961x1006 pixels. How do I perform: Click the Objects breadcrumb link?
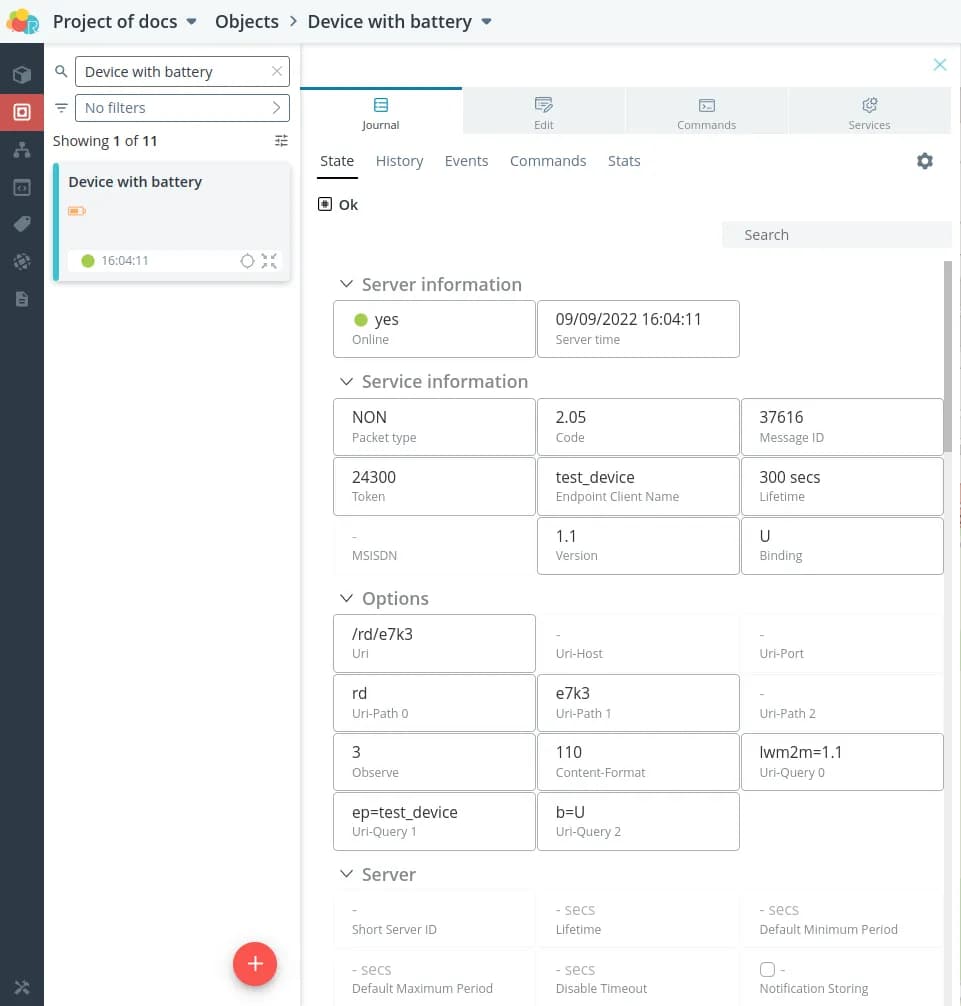(x=246, y=22)
